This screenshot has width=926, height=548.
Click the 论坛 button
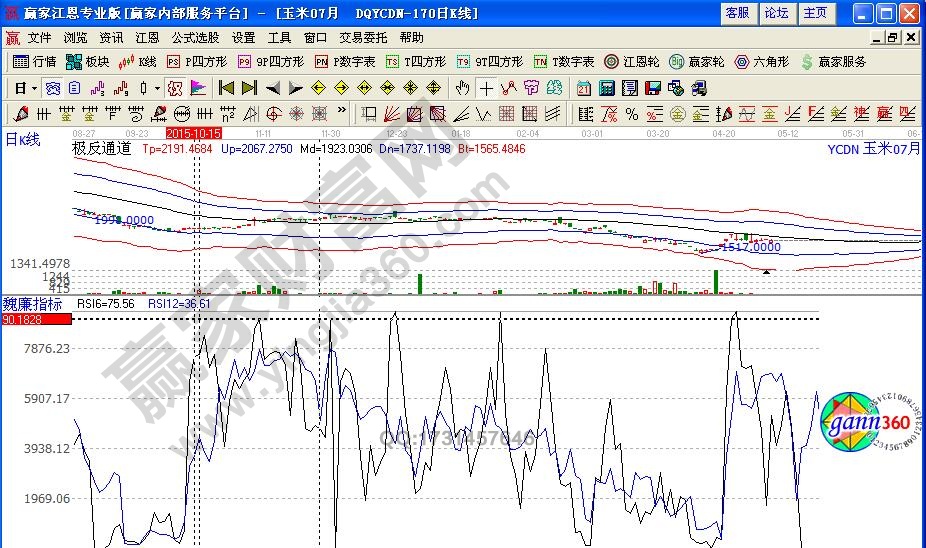pyautogui.click(x=776, y=13)
